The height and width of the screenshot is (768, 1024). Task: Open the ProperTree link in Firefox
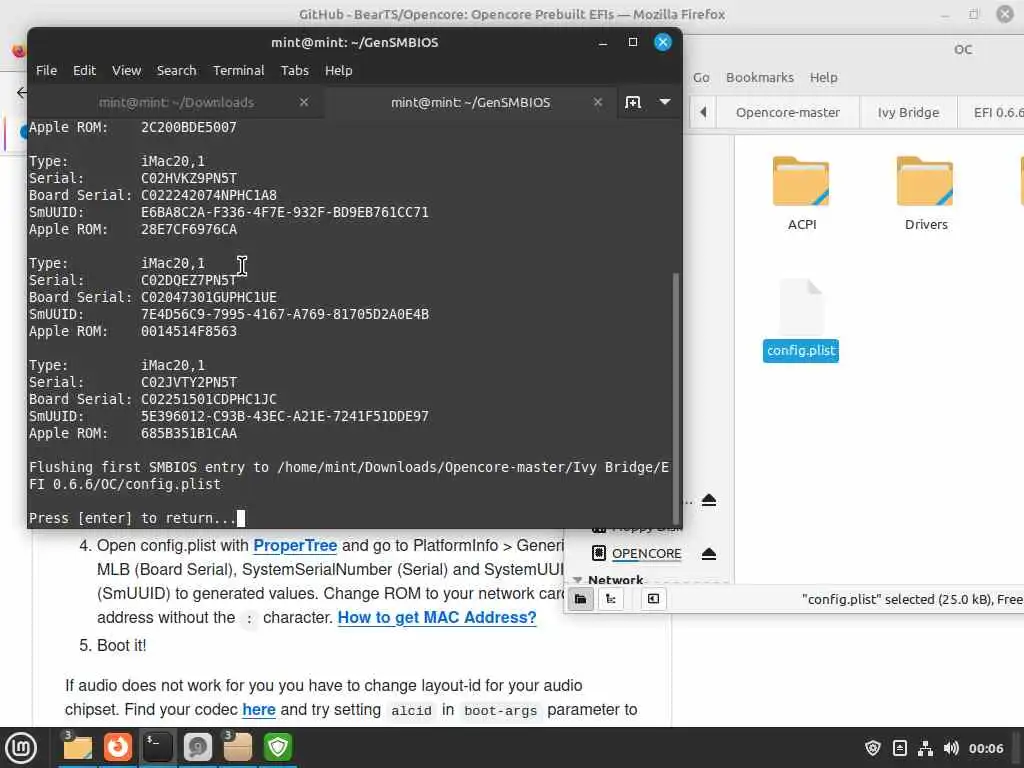pos(295,545)
